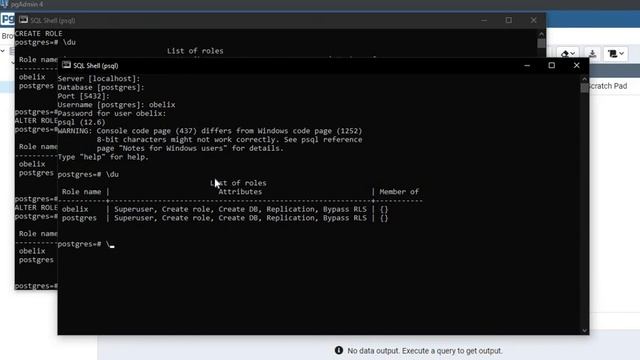Click the "List of roles" heading in front shell
The height and width of the screenshot is (360, 640).
point(238,183)
